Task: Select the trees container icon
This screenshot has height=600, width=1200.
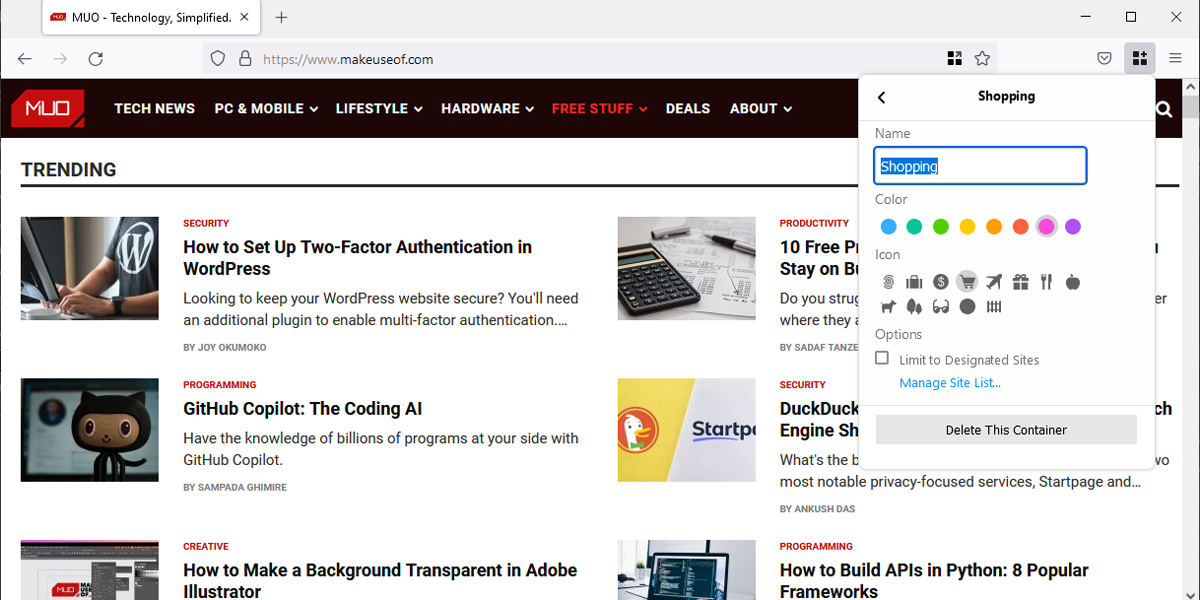Action: pos(914,307)
